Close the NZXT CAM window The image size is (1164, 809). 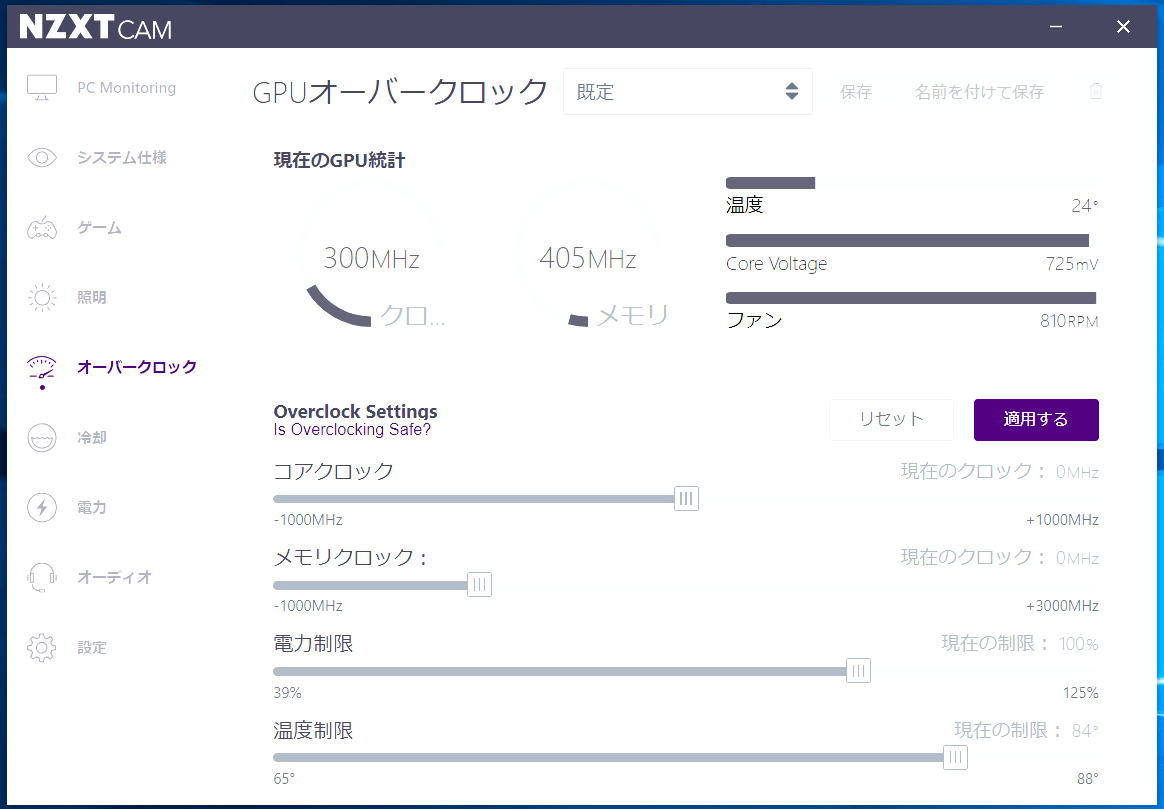point(1123,27)
